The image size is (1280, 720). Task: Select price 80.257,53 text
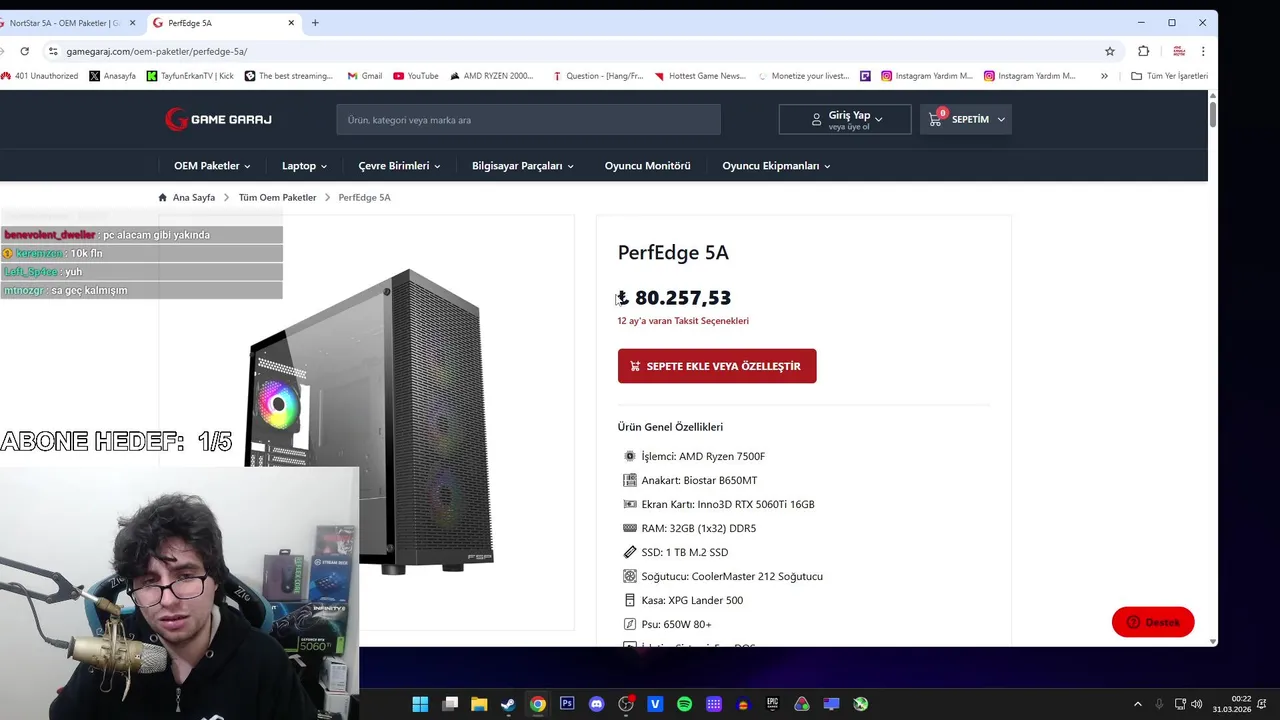pyautogui.click(x=683, y=298)
